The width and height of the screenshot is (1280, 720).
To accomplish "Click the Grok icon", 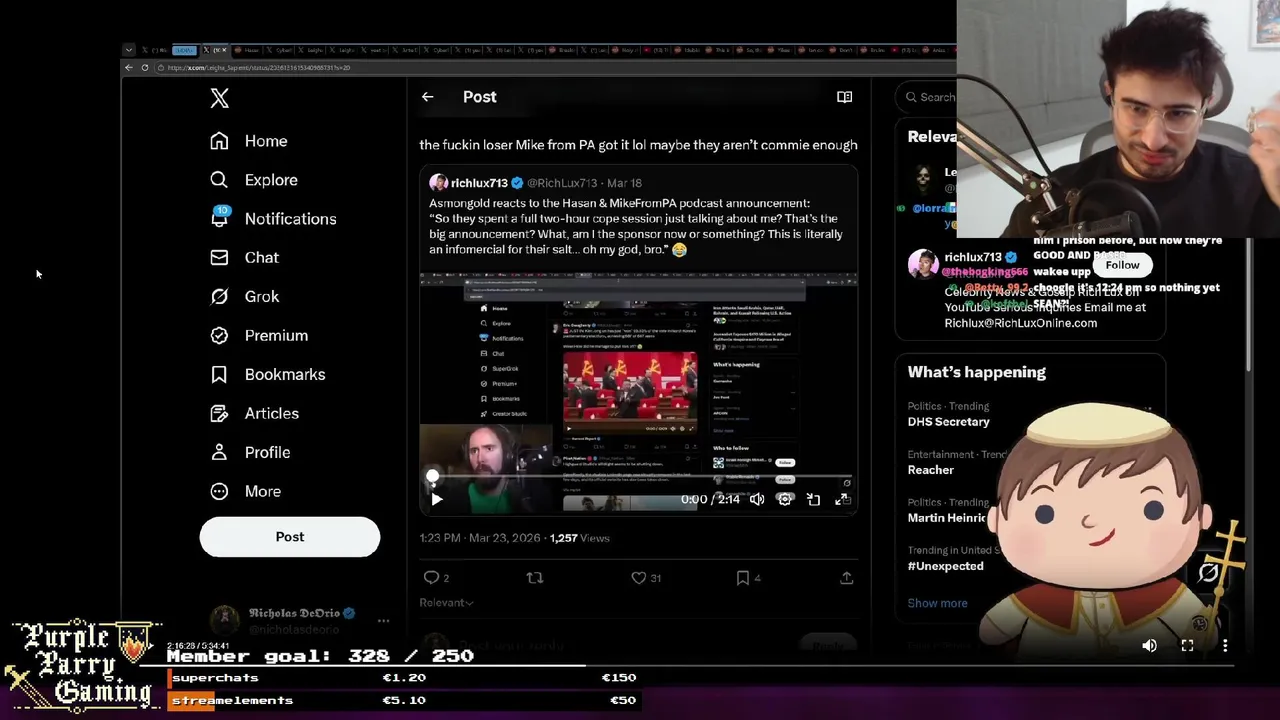I will pyautogui.click(x=219, y=297).
